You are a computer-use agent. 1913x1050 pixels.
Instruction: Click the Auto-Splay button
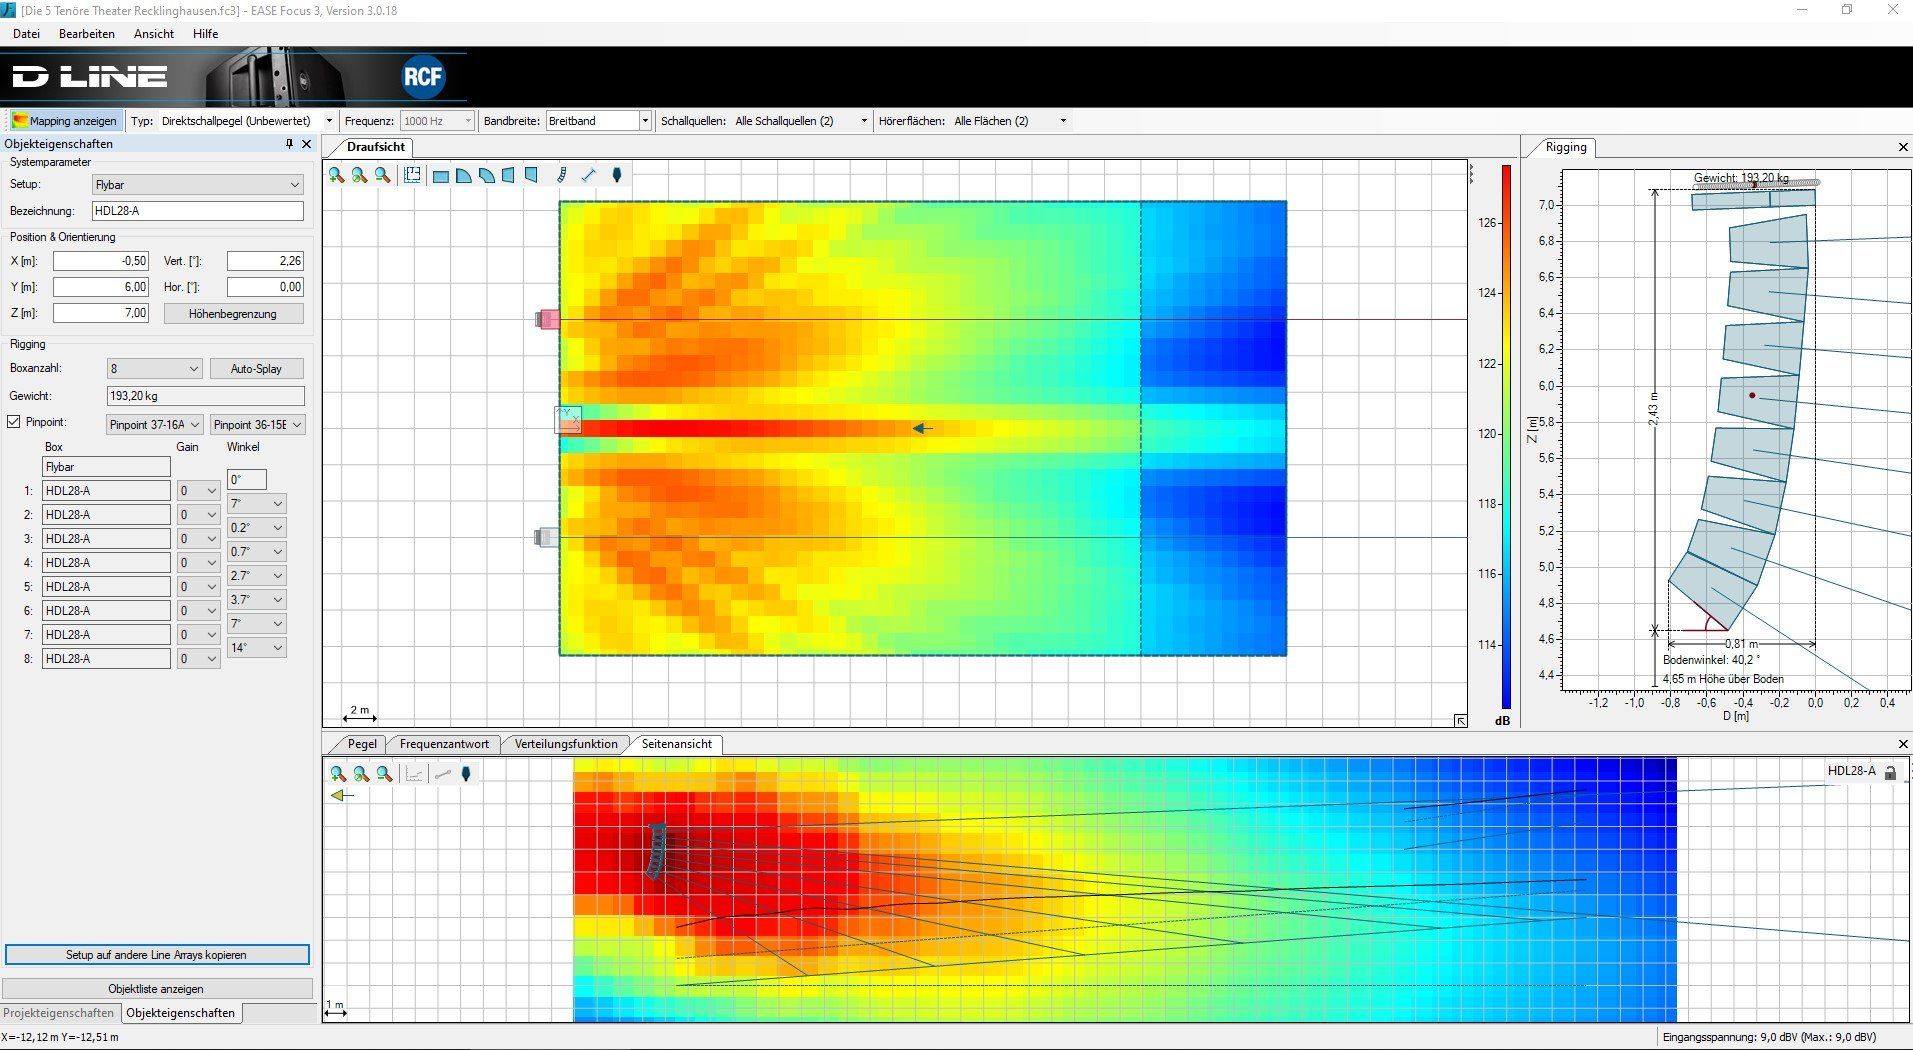256,369
